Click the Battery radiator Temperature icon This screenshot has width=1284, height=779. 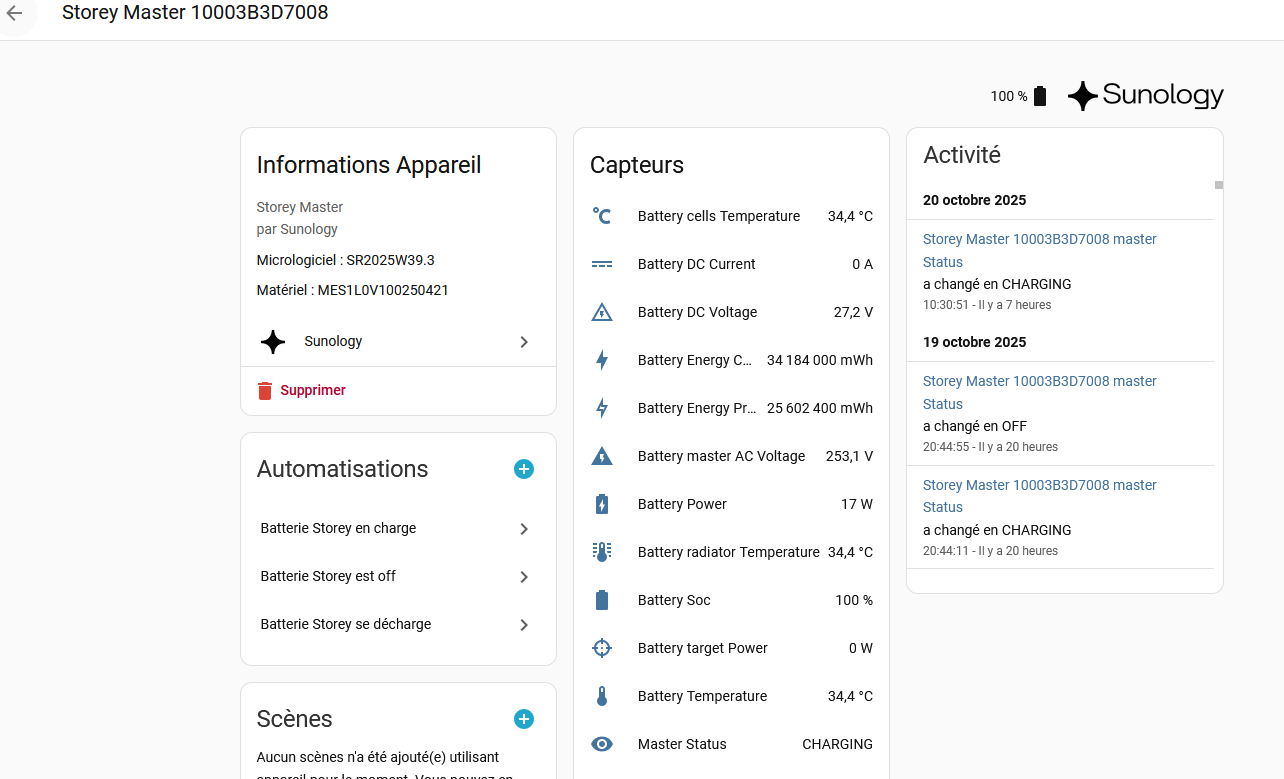pyautogui.click(x=601, y=552)
